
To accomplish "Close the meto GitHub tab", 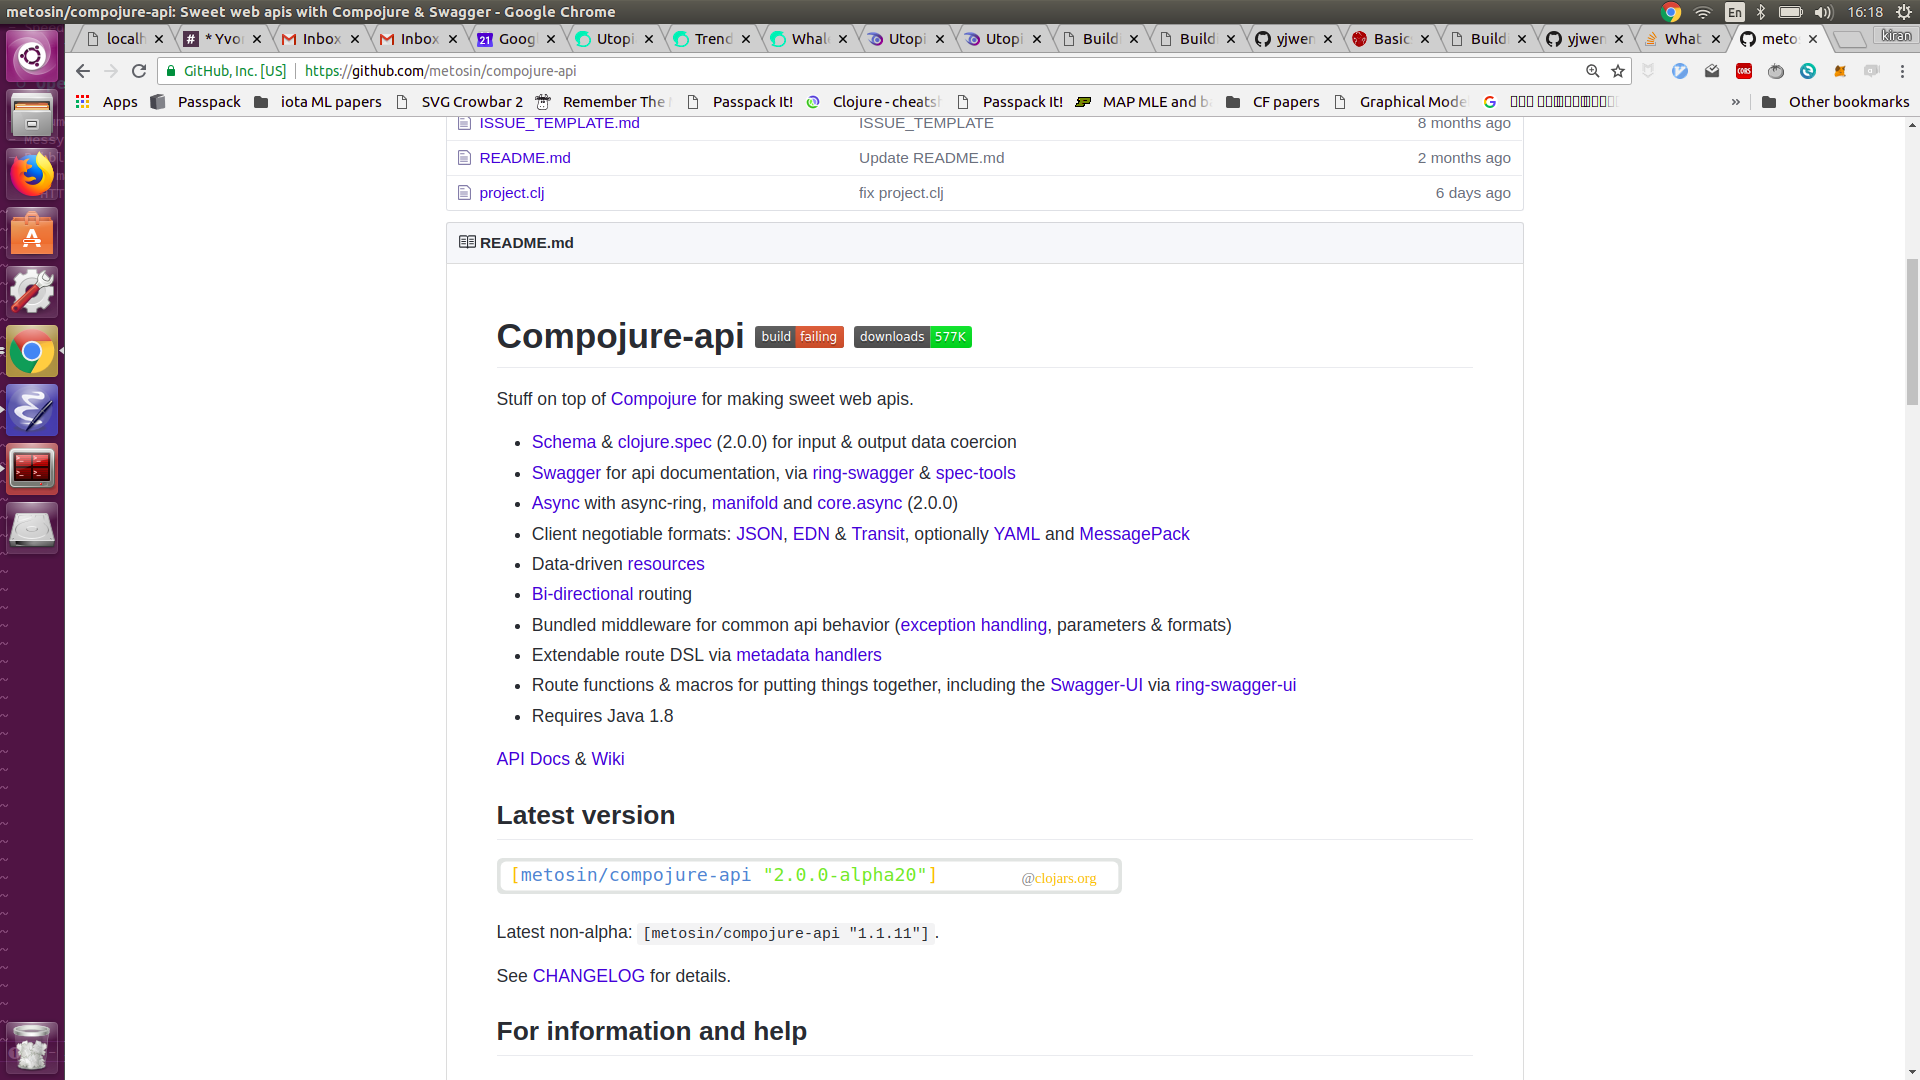I will (x=1813, y=39).
